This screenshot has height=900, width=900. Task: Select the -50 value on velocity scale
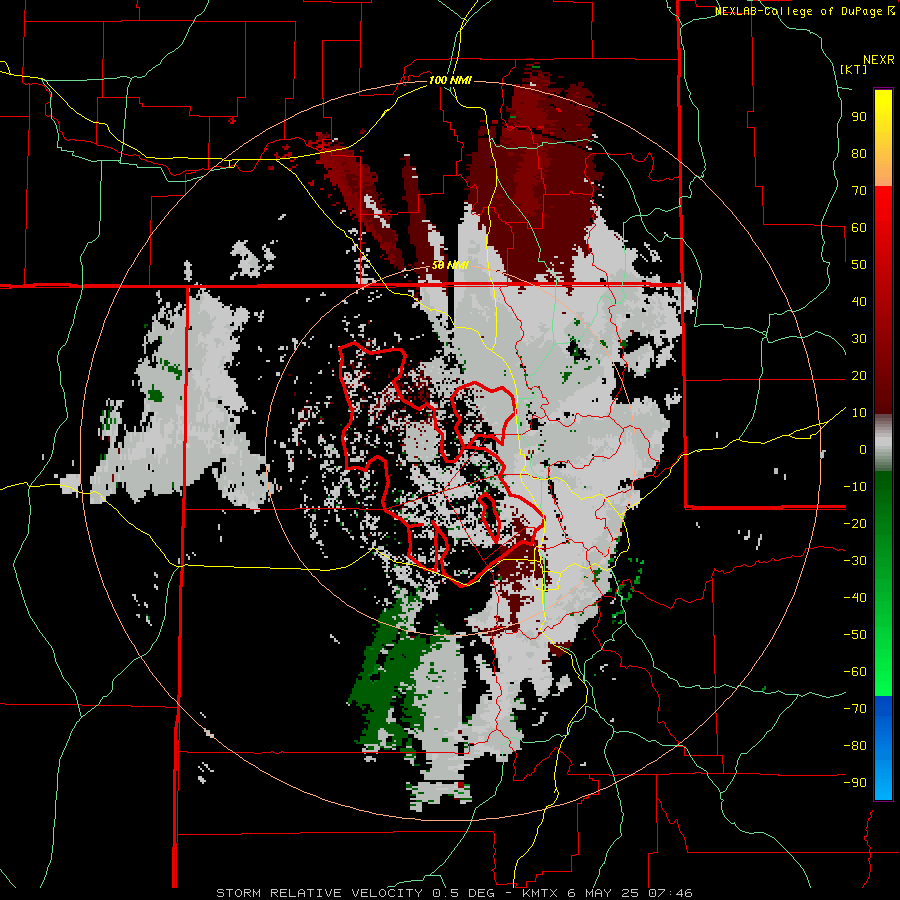coord(855,635)
